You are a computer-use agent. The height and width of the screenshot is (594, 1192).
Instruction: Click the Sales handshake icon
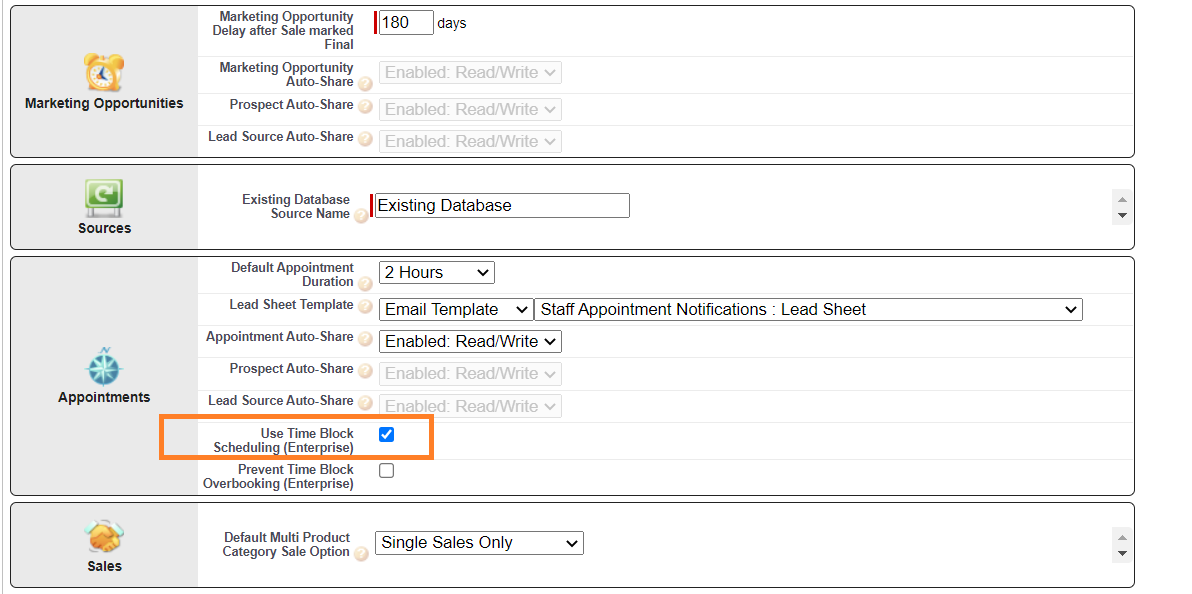(104, 538)
